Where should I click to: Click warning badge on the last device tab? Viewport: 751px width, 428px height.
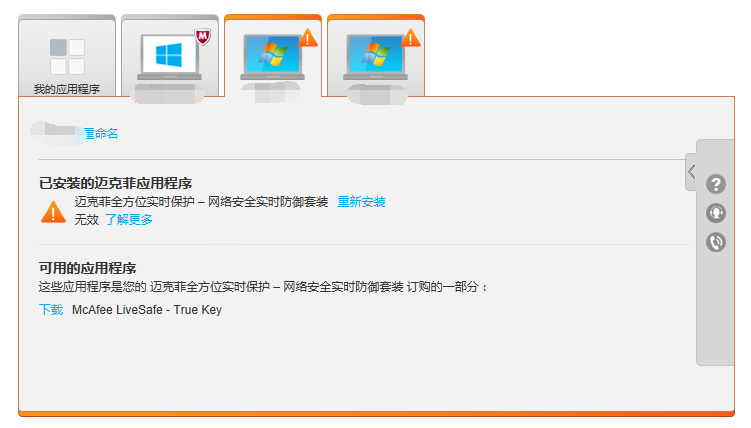pos(410,38)
